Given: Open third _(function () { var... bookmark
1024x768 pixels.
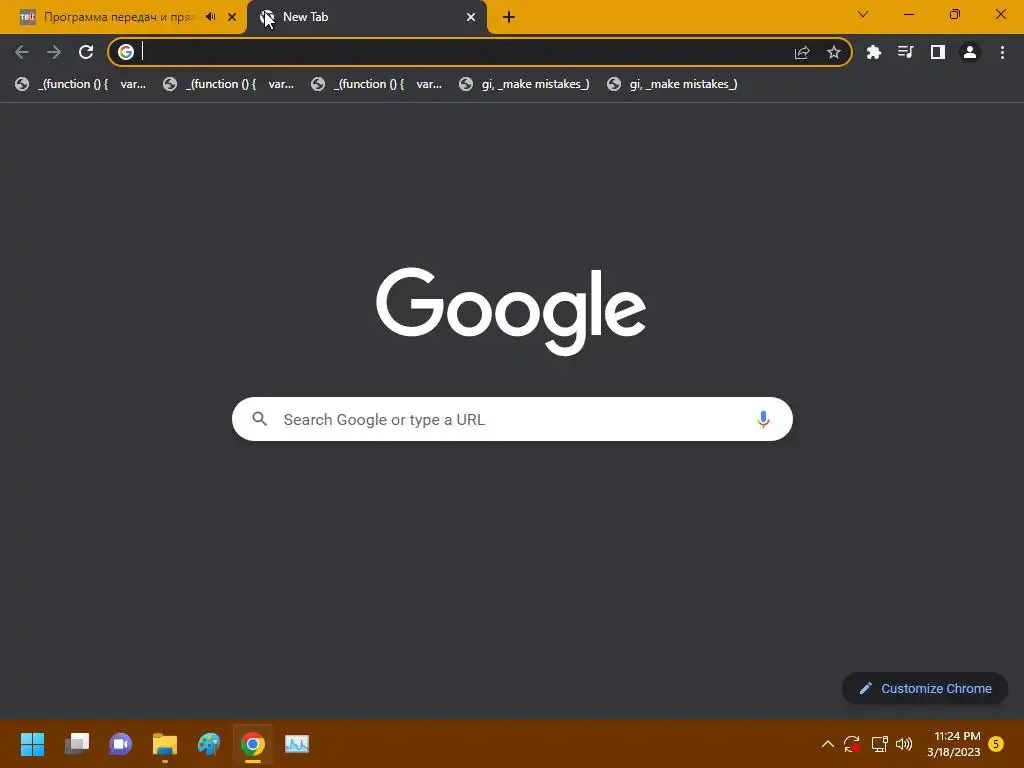Looking at the screenshot, I should pos(376,84).
